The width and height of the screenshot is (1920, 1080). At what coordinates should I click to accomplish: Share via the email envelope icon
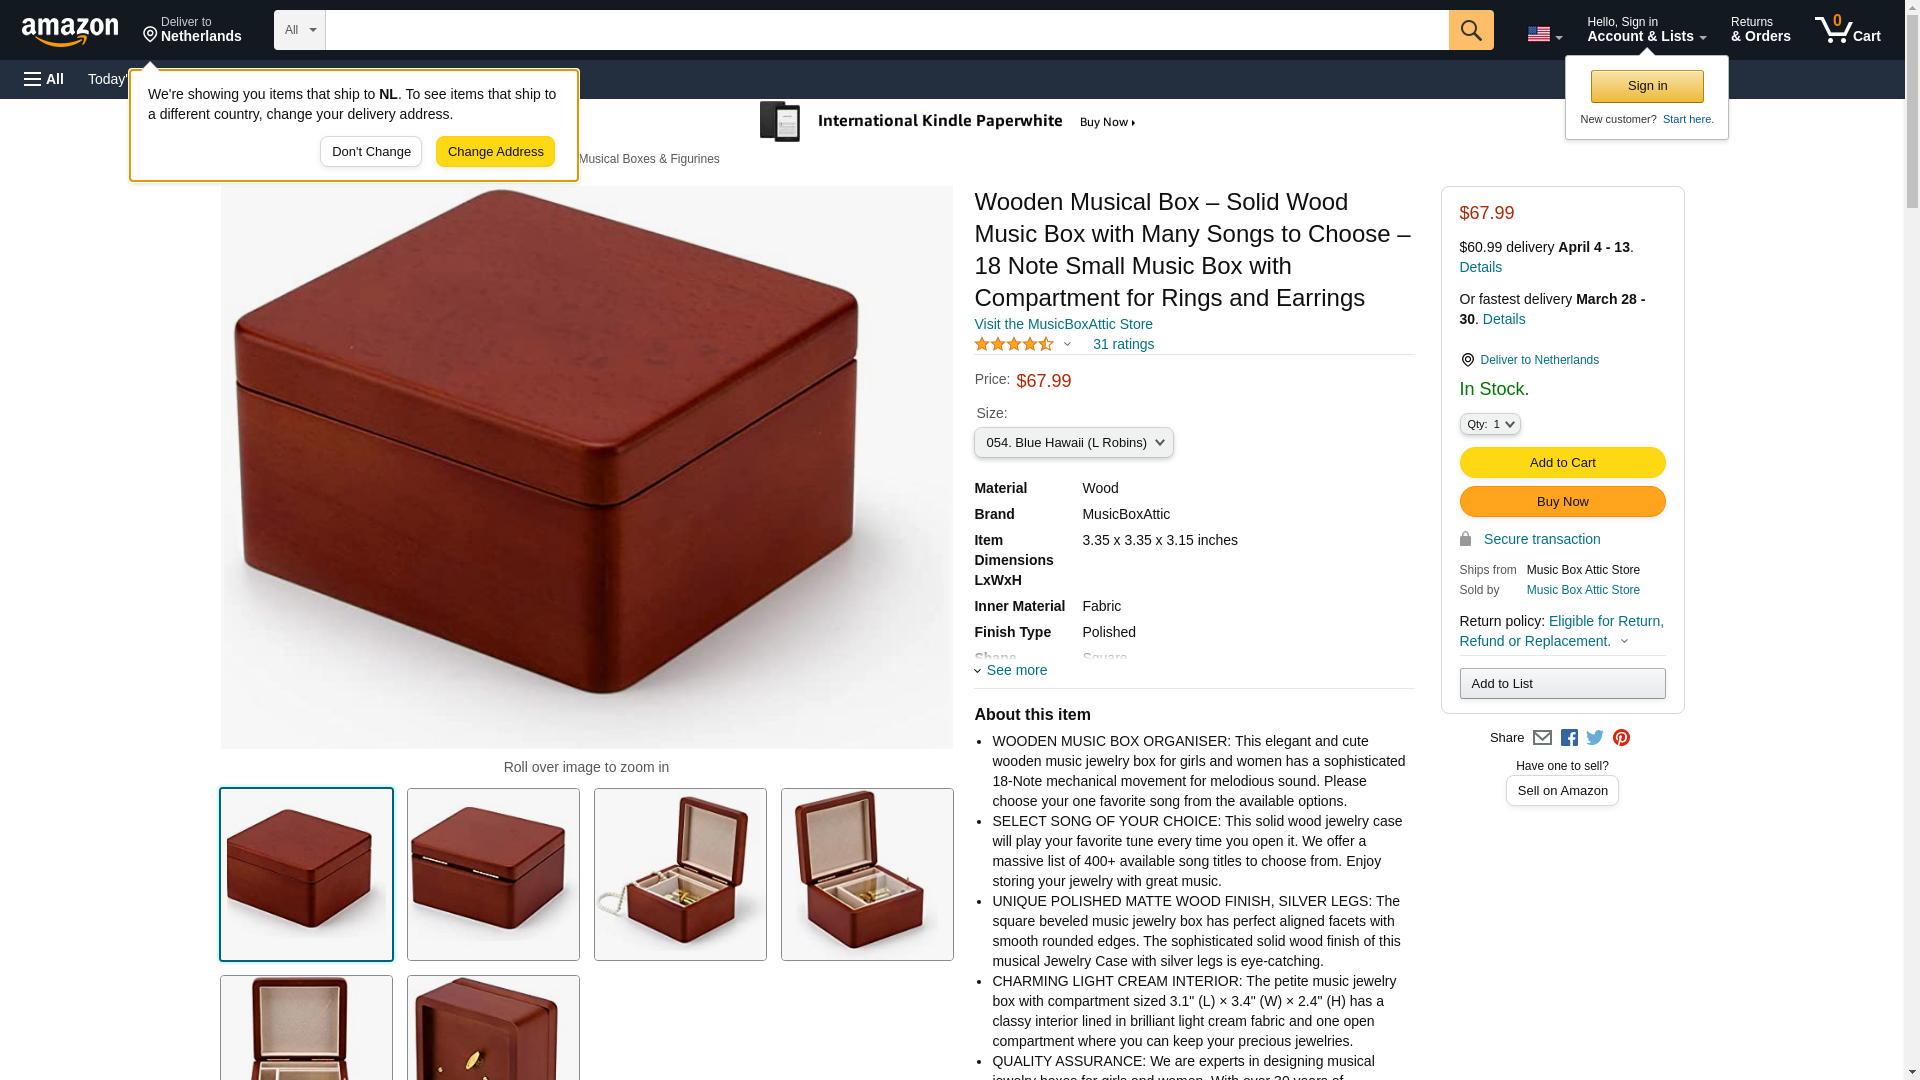click(x=1542, y=738)
